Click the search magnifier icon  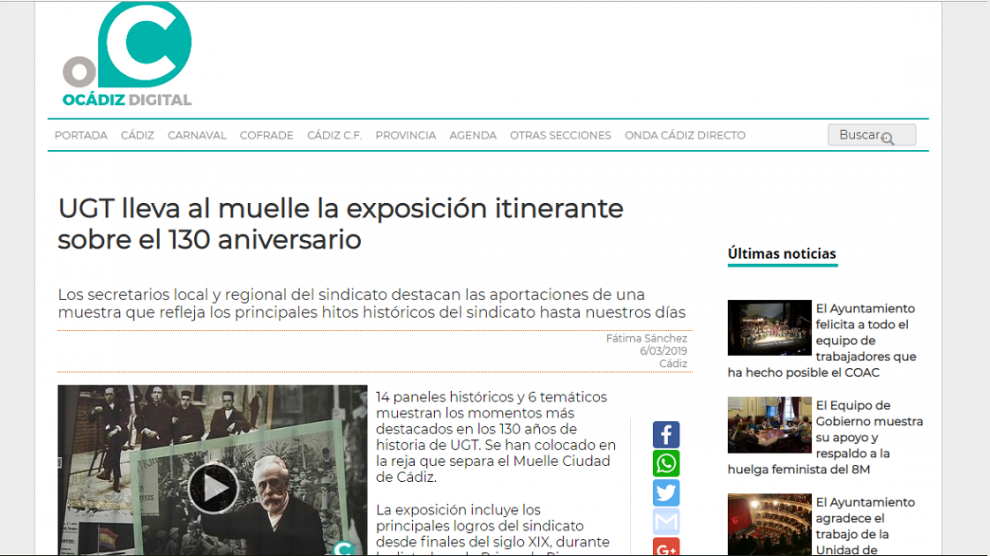click(x=887, y=138)
